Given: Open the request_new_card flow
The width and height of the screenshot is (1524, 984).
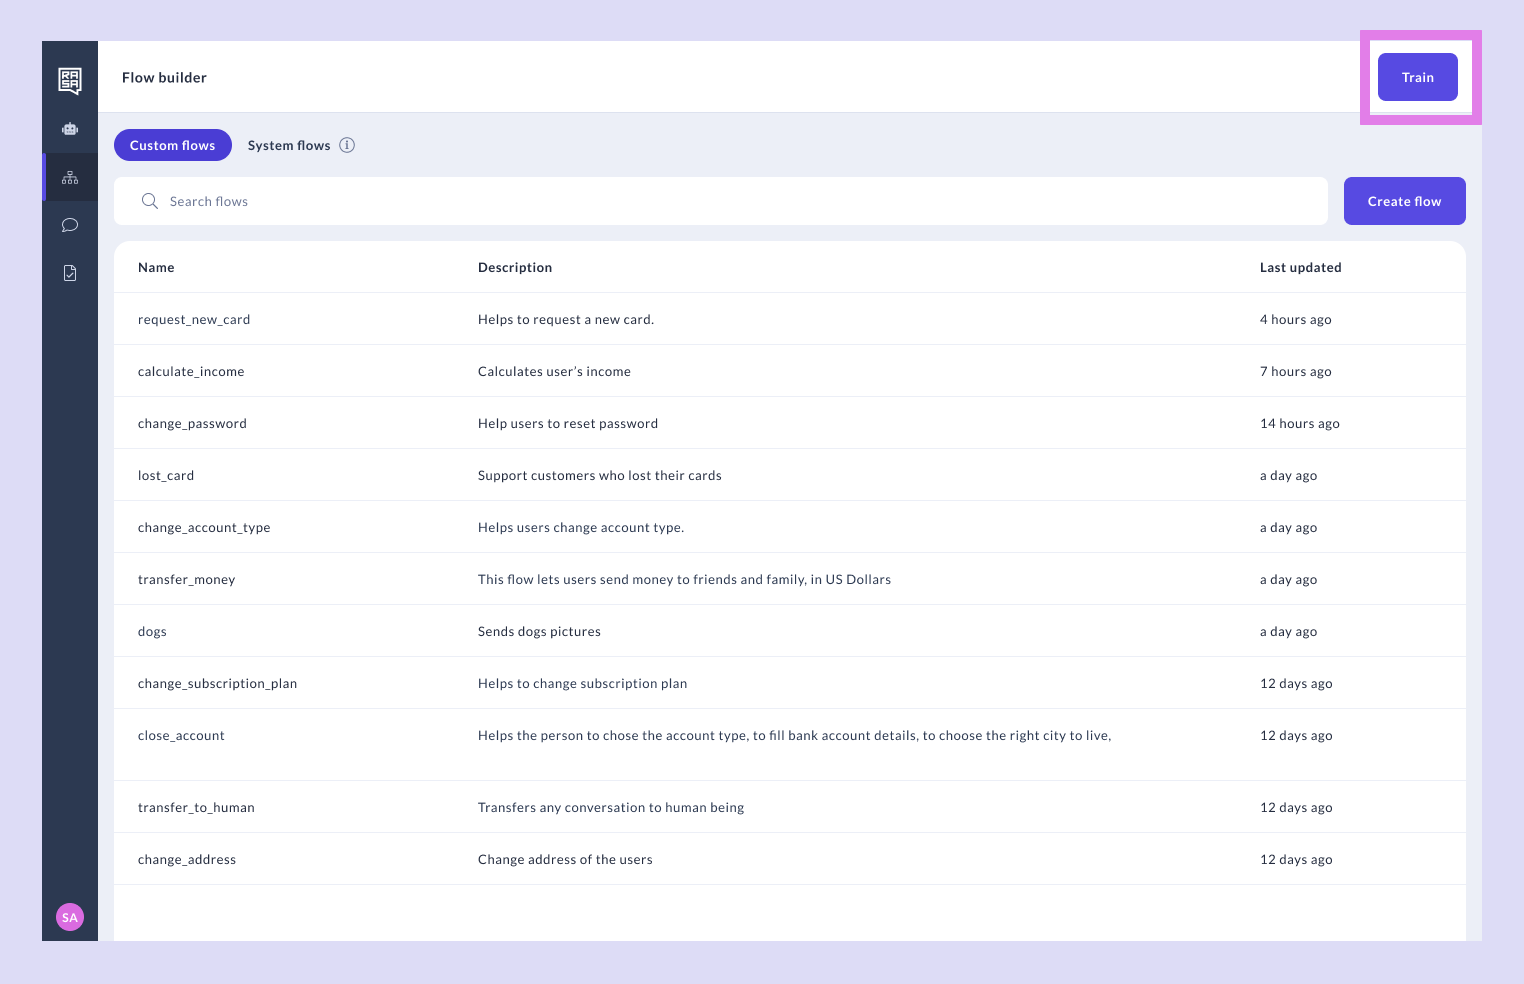Looking at the screenshot, I should click(194, 320).
